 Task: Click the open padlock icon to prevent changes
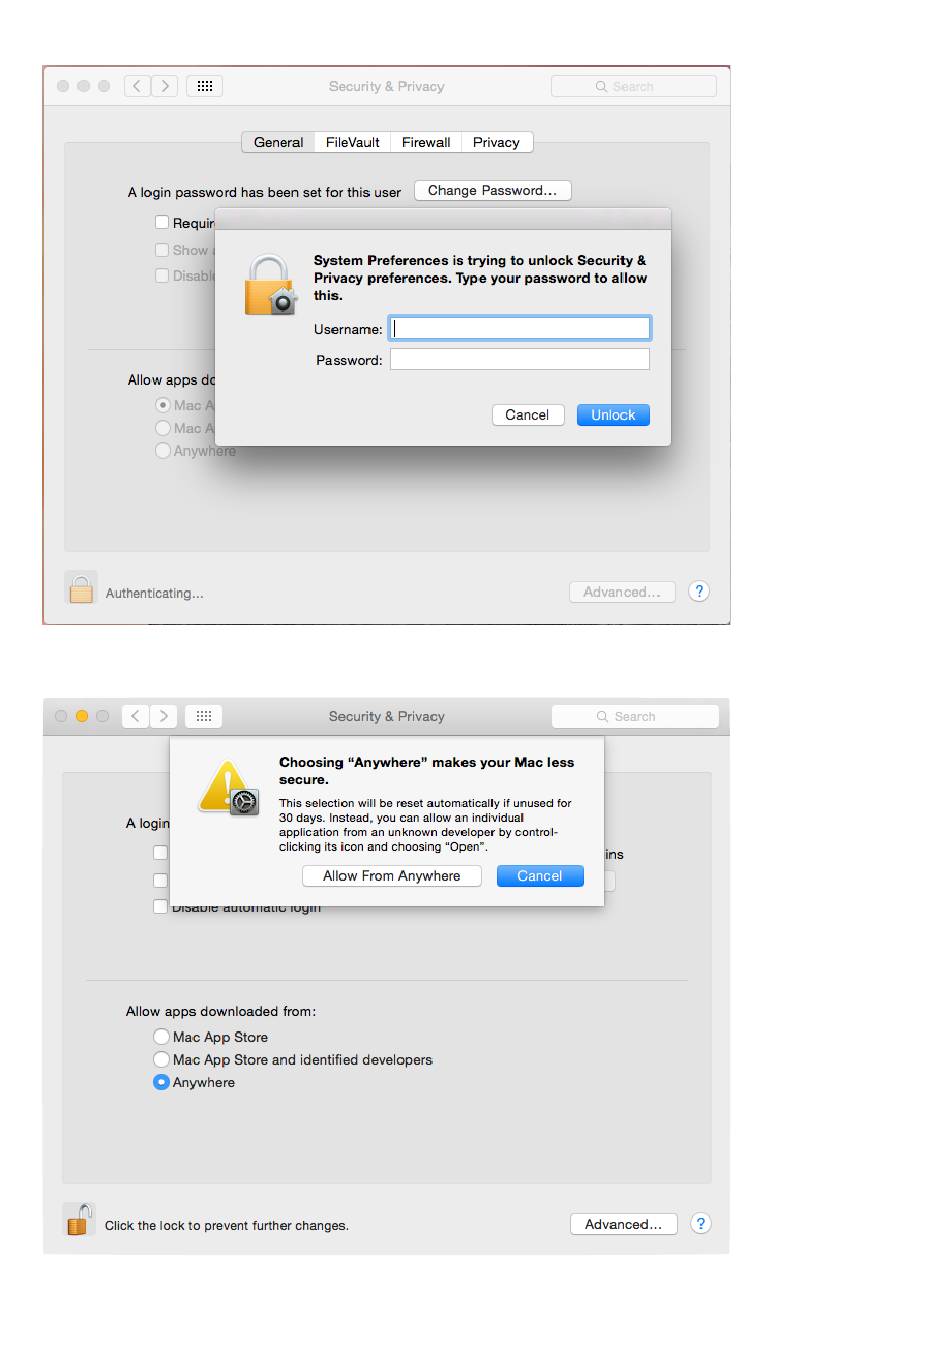(x=79, y=1219)
